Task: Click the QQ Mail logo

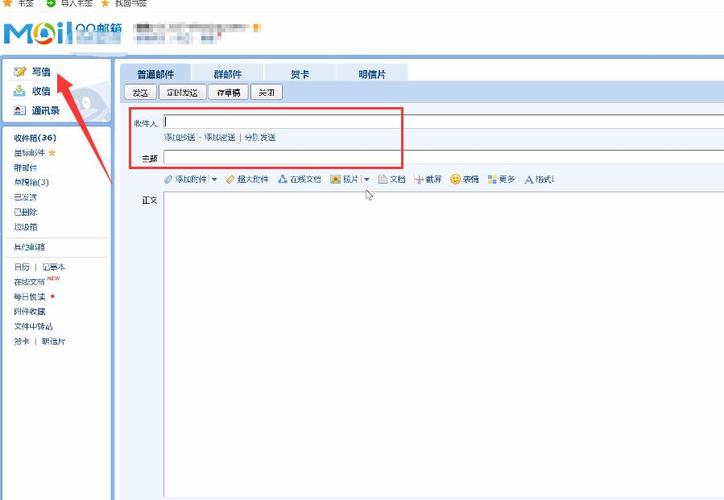Action: (x=63, y=32)
